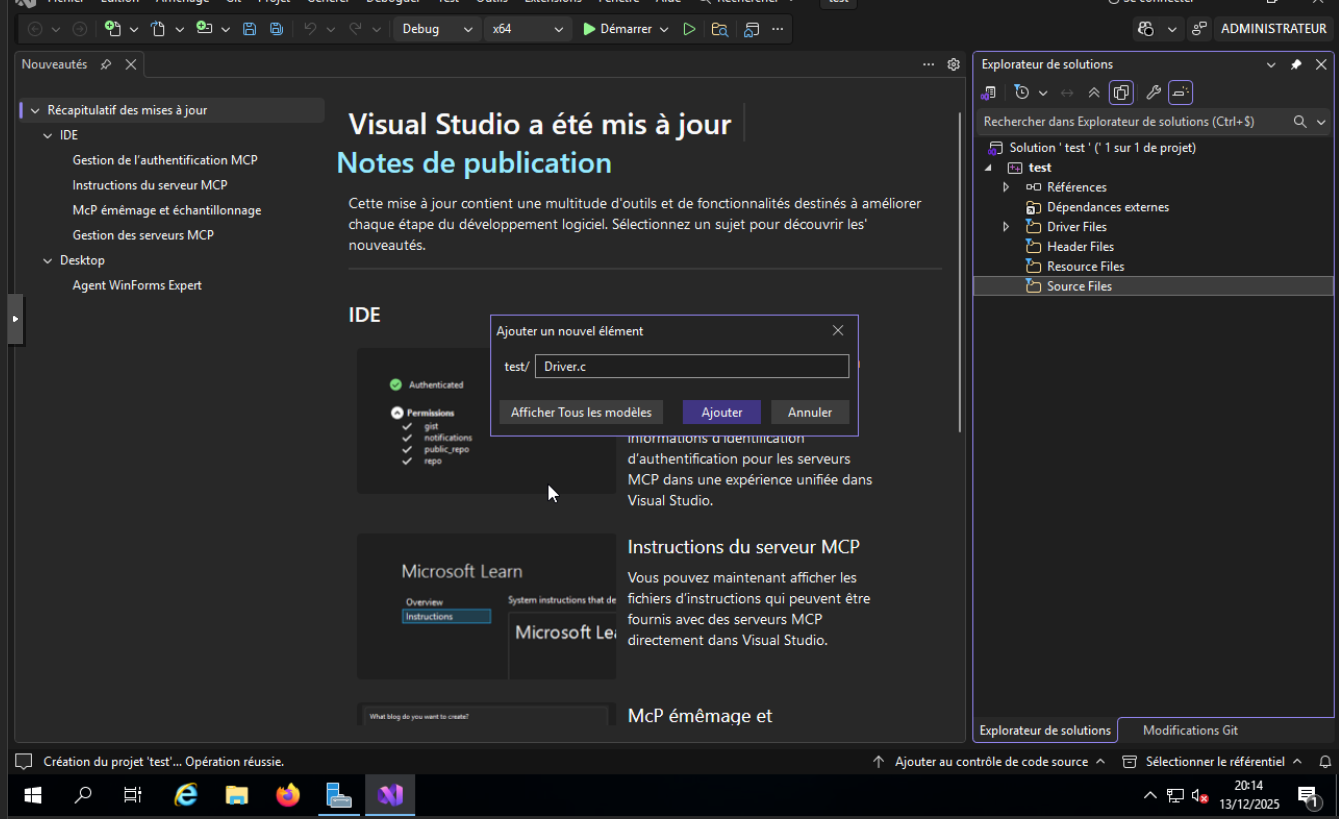Image resolution: width=1339 pixels, height=819 pixels.
Task: Click the status bar output message icon
Action: click(24, 762)
